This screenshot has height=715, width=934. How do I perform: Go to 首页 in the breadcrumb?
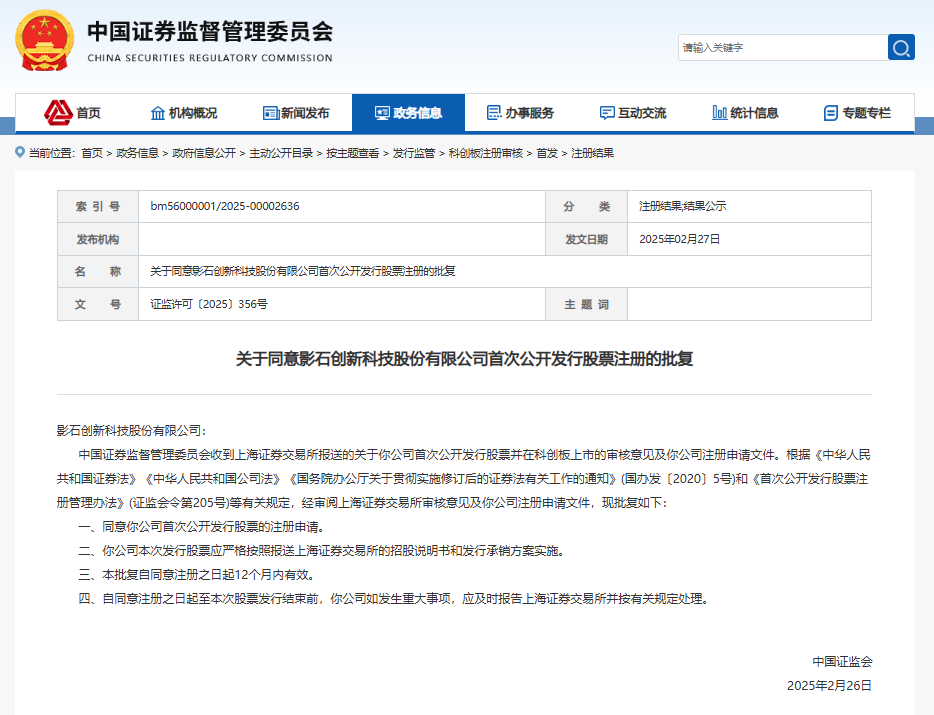pos(92,153)
